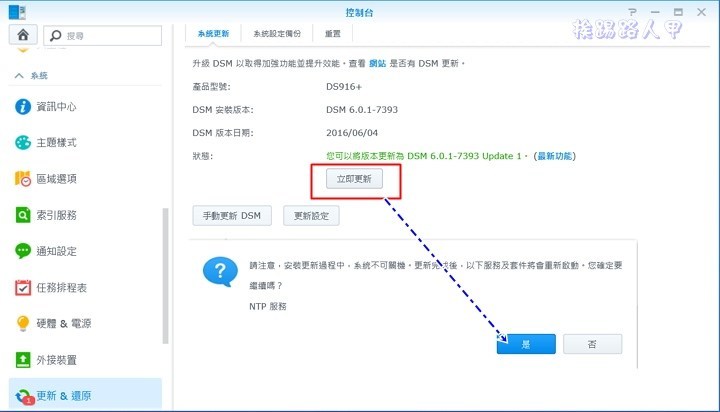
Task: Go to Control Panel home icon
Action: 23,35
